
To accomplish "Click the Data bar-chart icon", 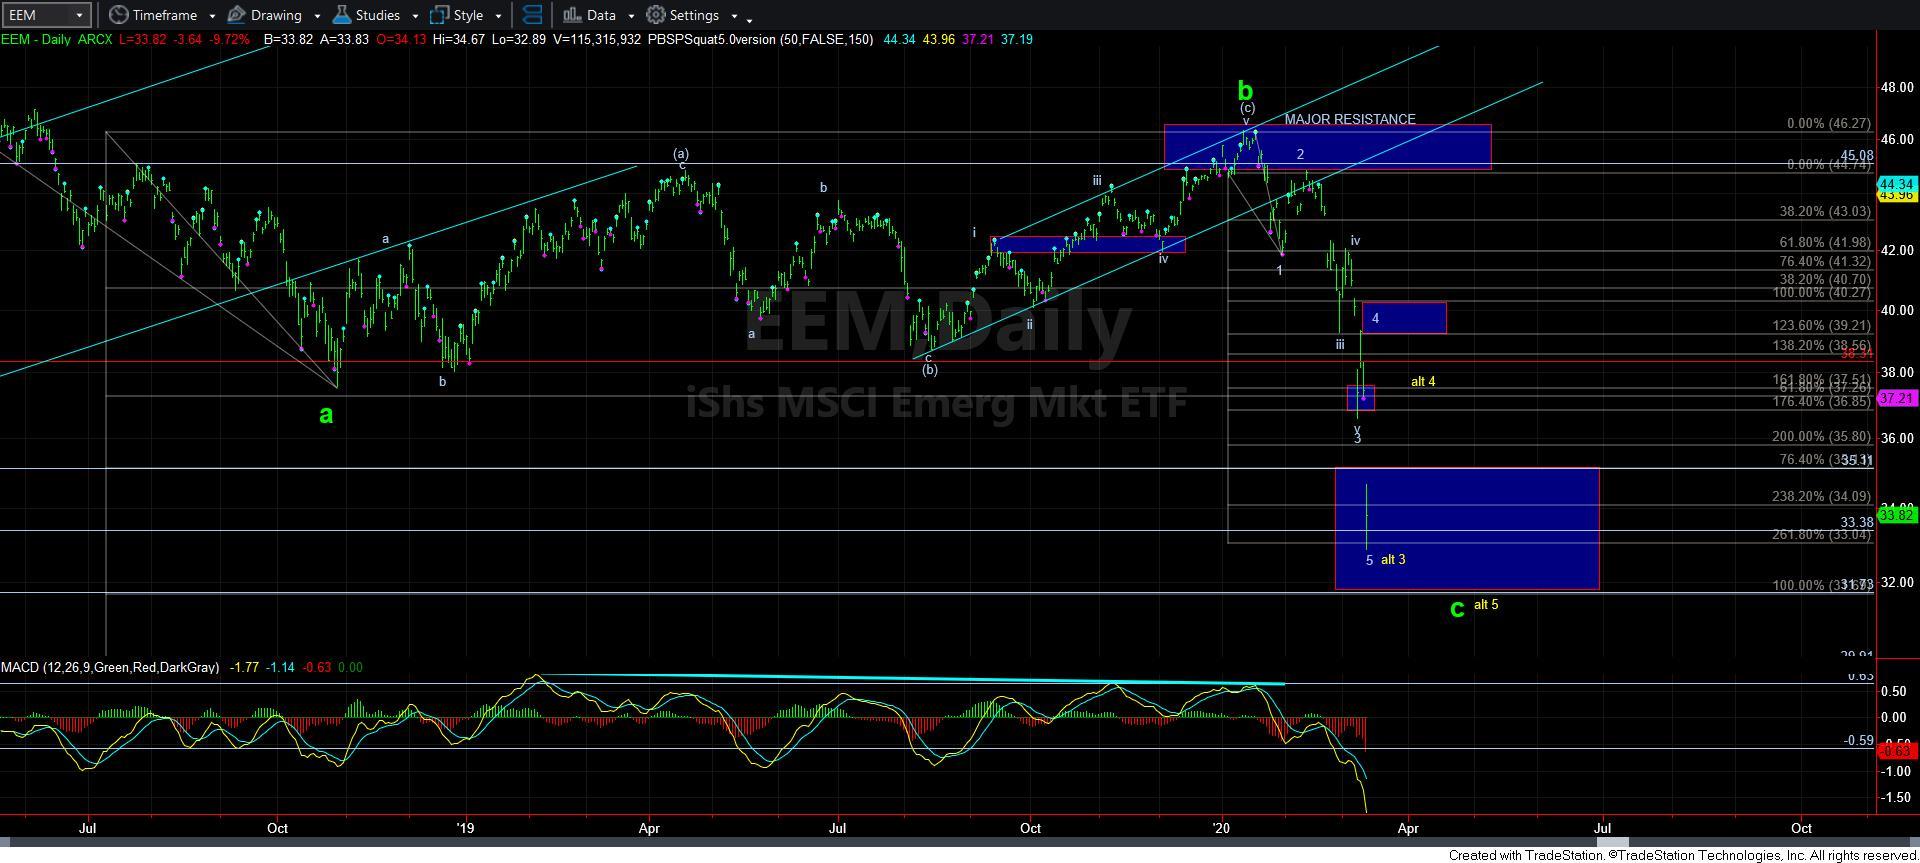I will click(x=571, y=15).
